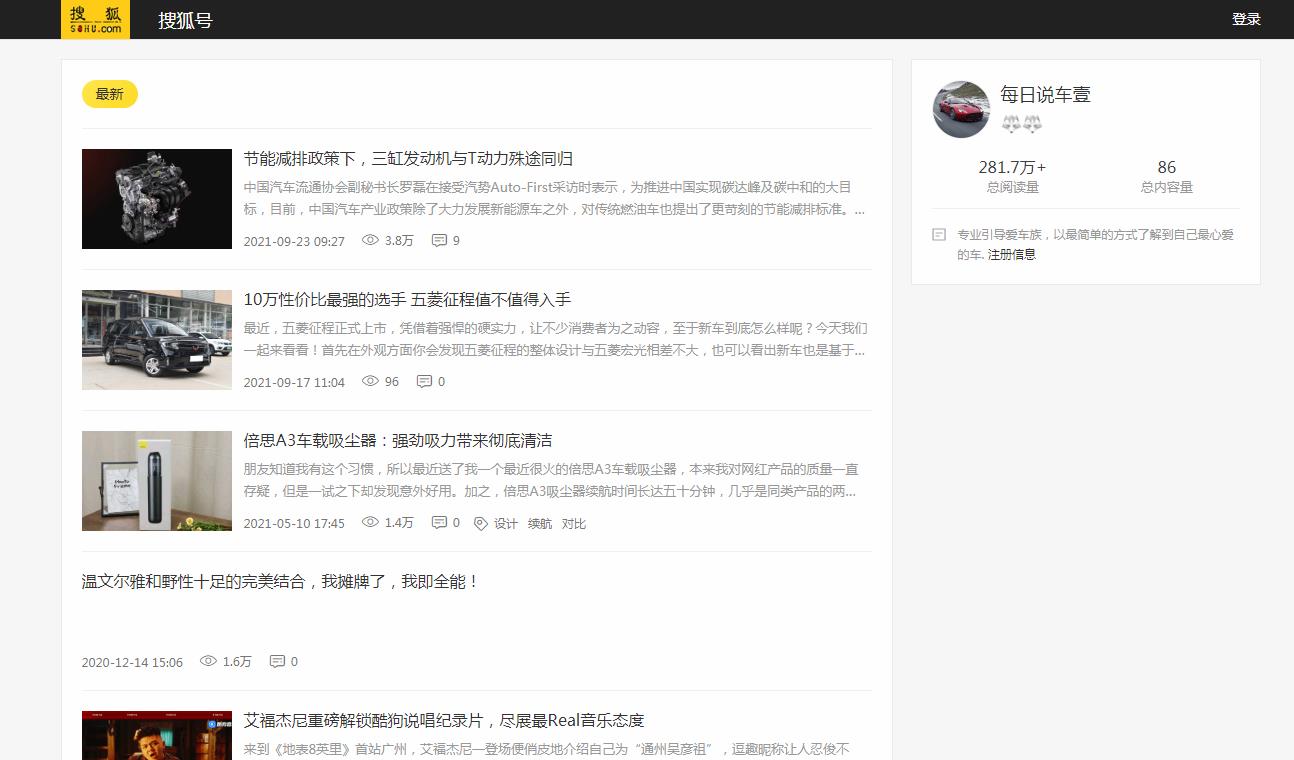Open the 搜狐号 header link
The width and height of the screenshot is (1294, 760).
(x=185, y=20)
